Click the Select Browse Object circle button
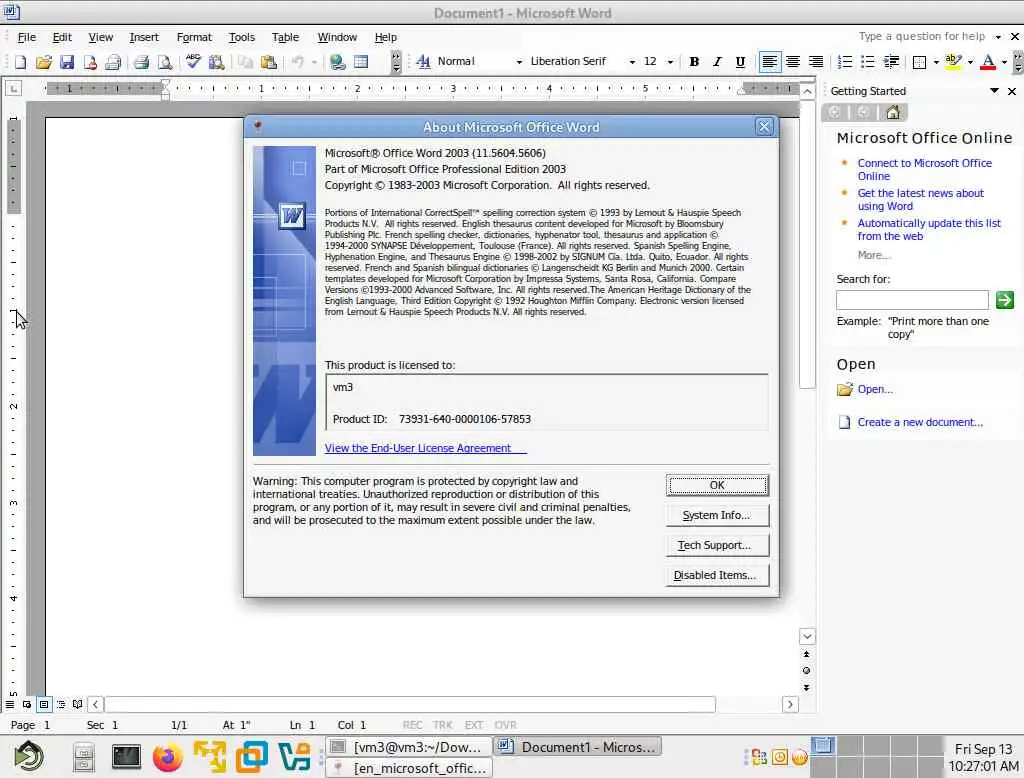The width and height of the screenshot is (1024, 778). (x=807, y=671)
